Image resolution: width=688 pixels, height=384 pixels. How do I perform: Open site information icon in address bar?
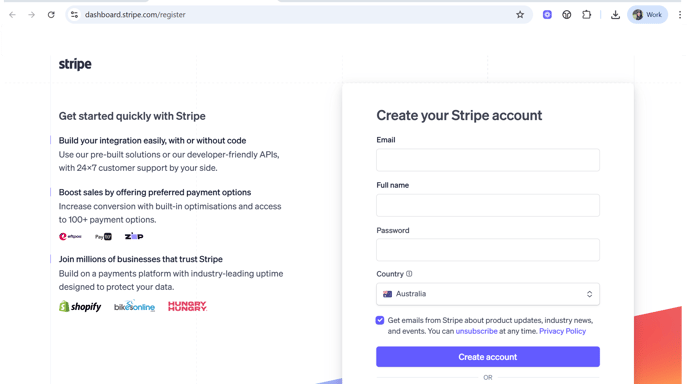[74, 14]
